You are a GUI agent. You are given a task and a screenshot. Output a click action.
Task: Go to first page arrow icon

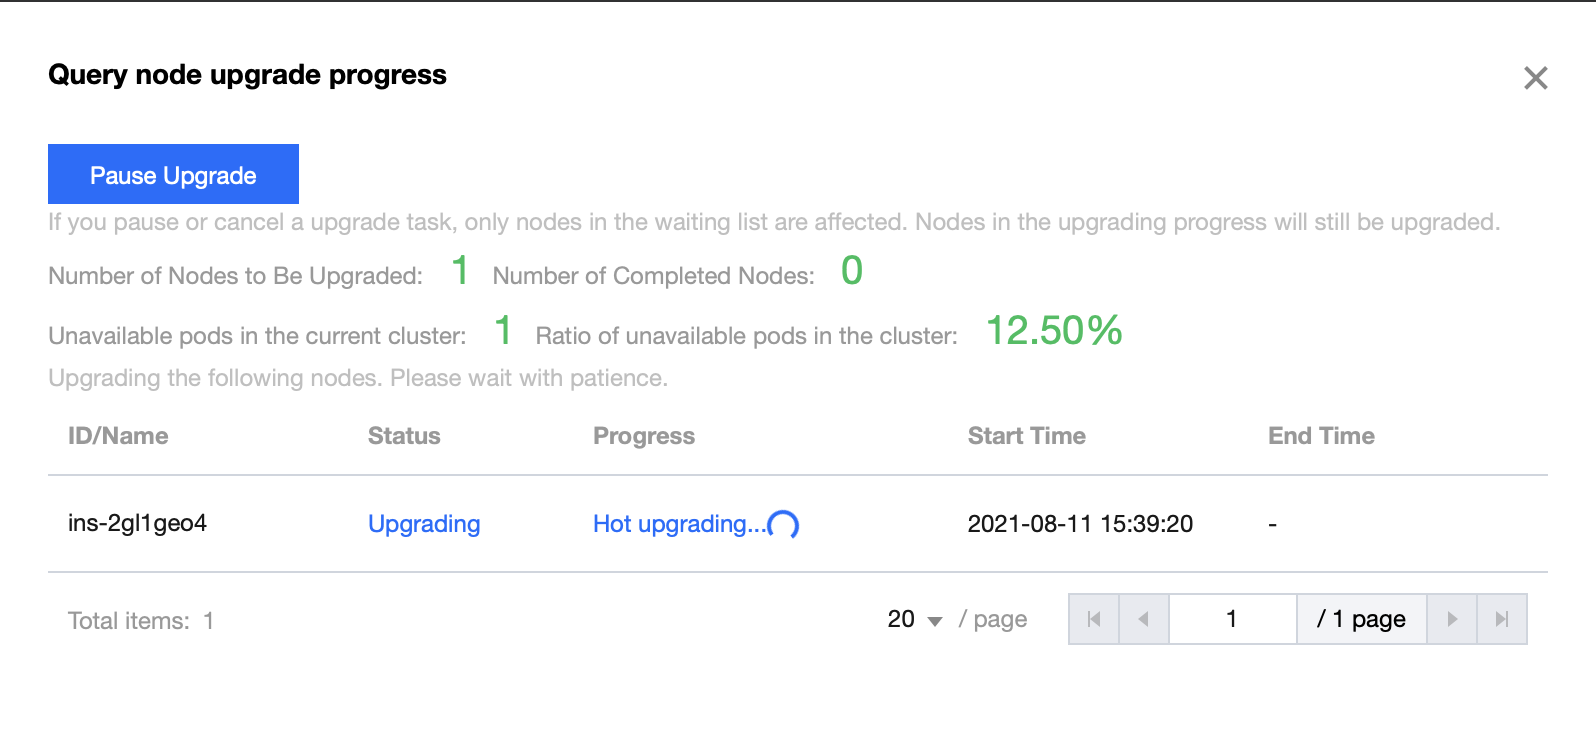(1094, 619)
